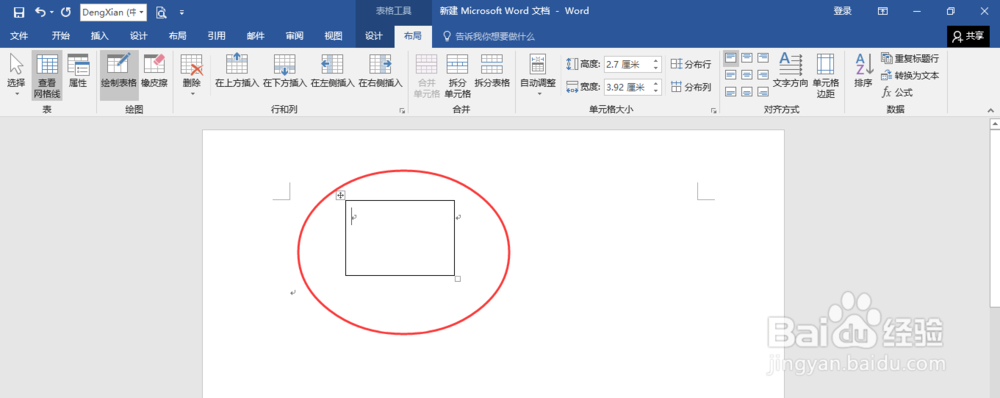Increase row height with up spinner
The height and width of the screenshot is (398, 1000).
[656, 61]
